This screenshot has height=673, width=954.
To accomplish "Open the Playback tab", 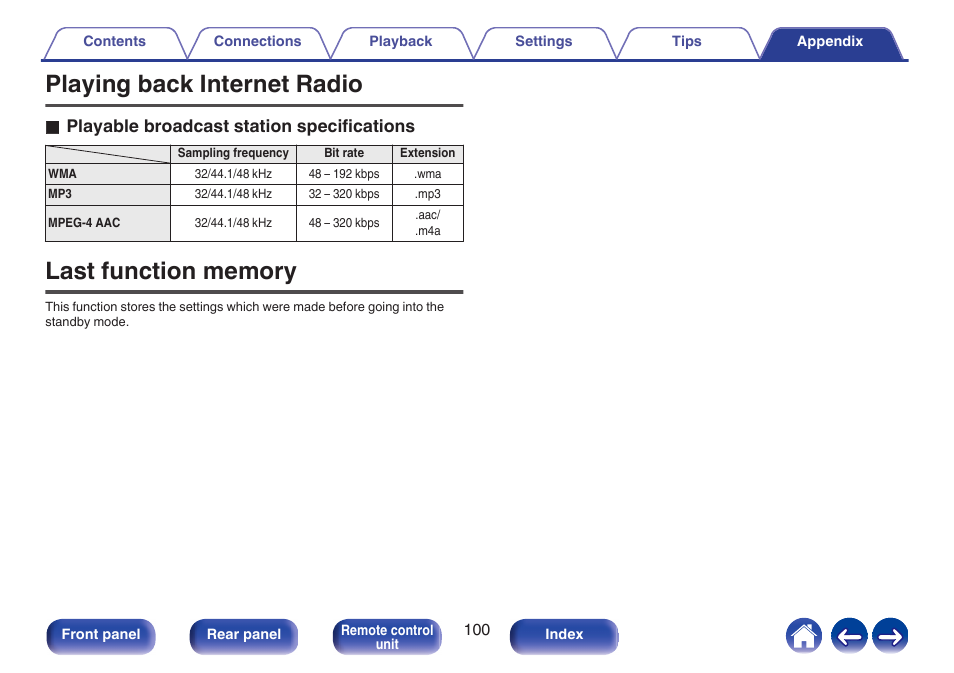I will tap(400, 42).
